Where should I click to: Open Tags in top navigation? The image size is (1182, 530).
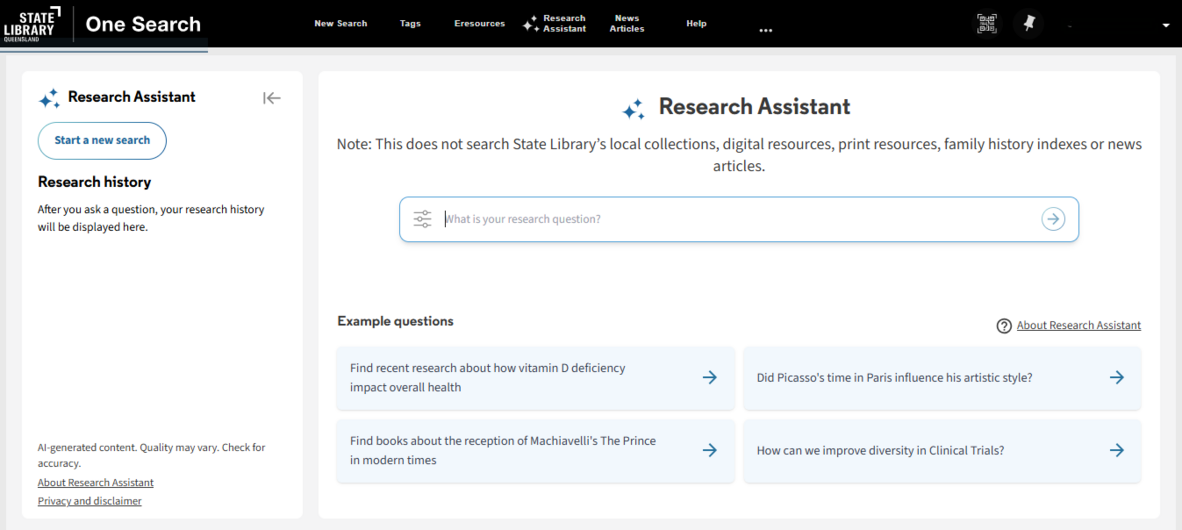click(410, 23)
